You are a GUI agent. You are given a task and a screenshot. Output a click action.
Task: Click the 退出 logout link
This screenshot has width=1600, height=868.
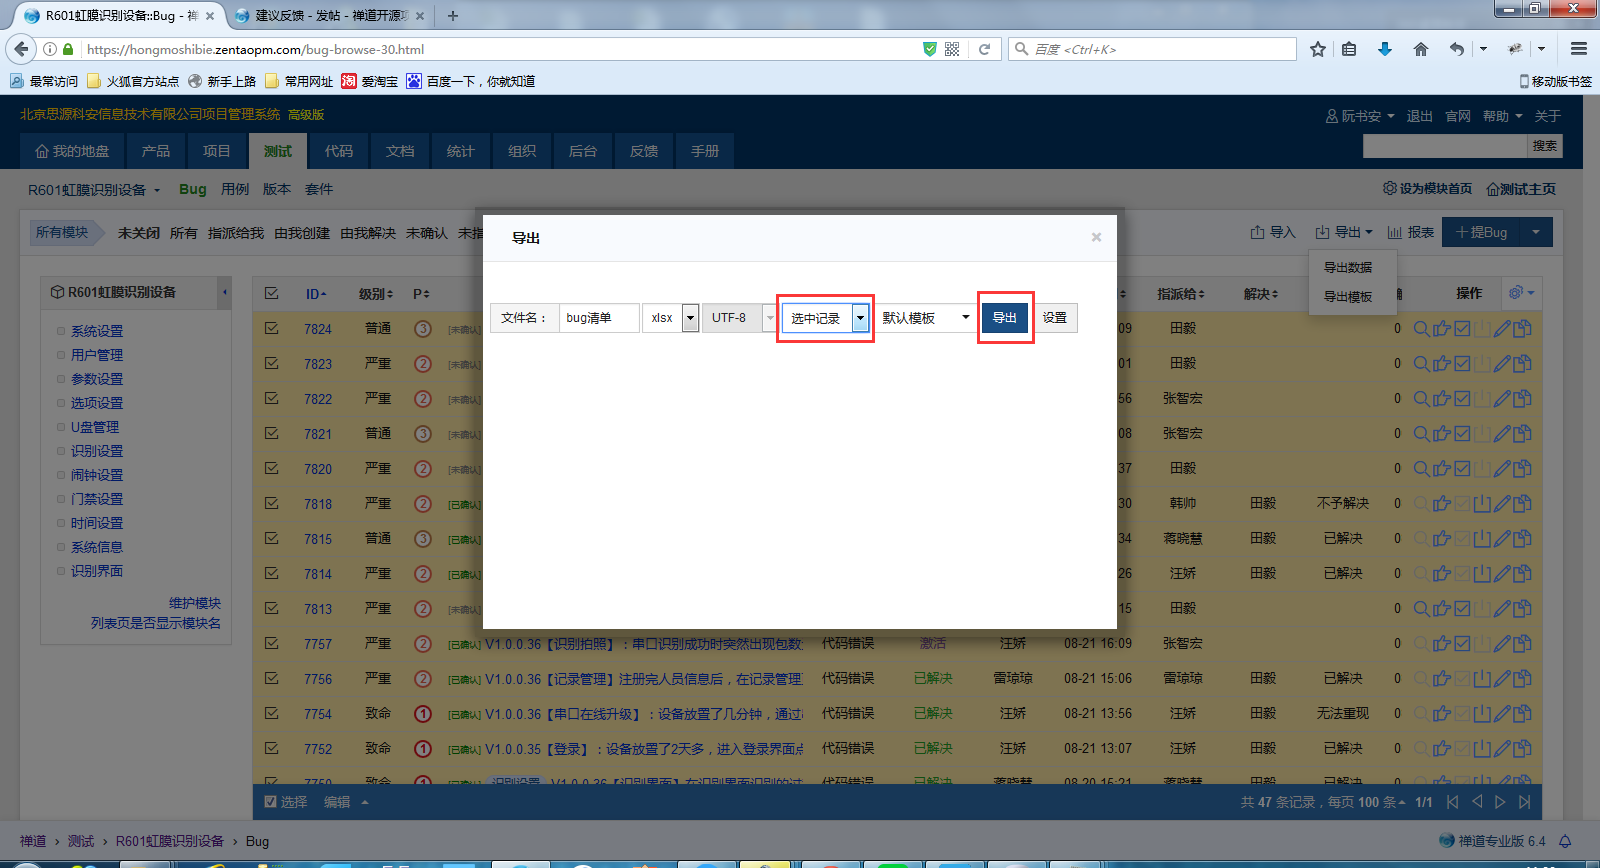pyautogui.click(x=1420, y=116)
